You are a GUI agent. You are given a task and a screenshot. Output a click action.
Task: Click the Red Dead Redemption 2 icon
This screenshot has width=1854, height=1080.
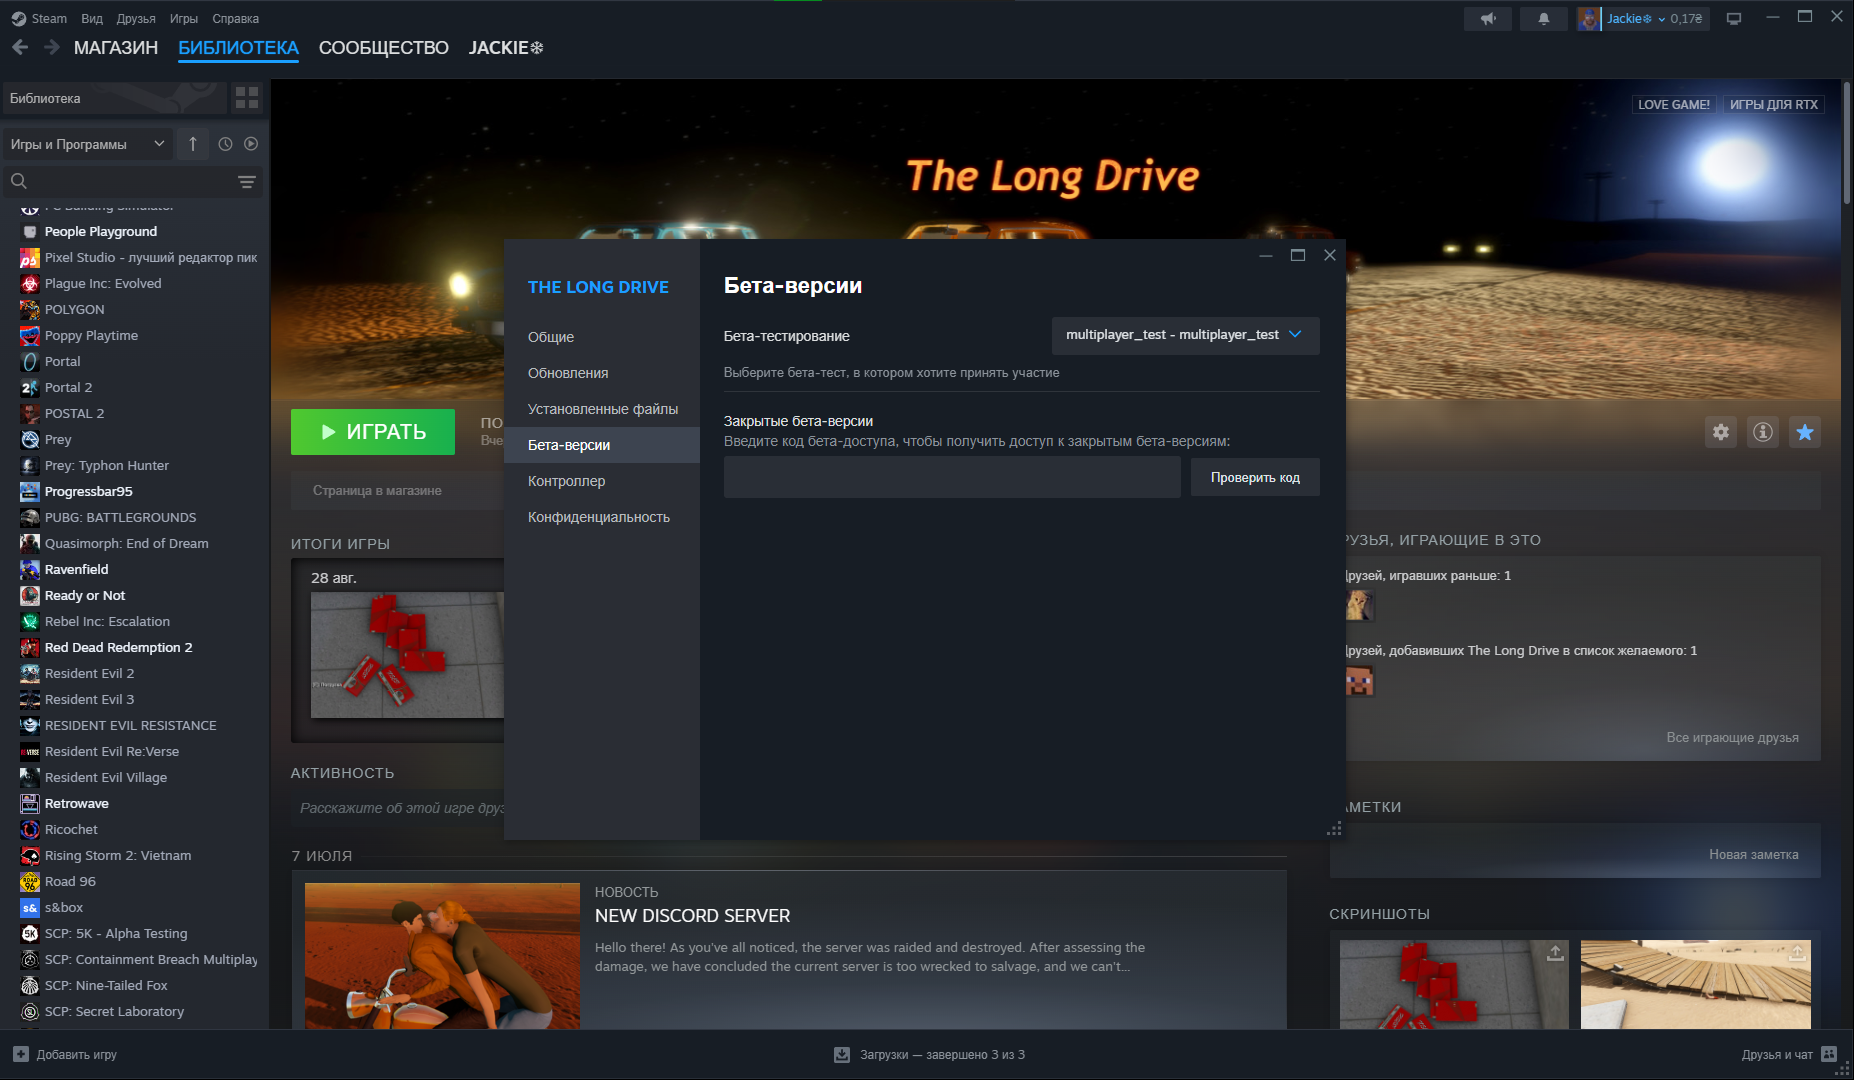click(30, 647)
